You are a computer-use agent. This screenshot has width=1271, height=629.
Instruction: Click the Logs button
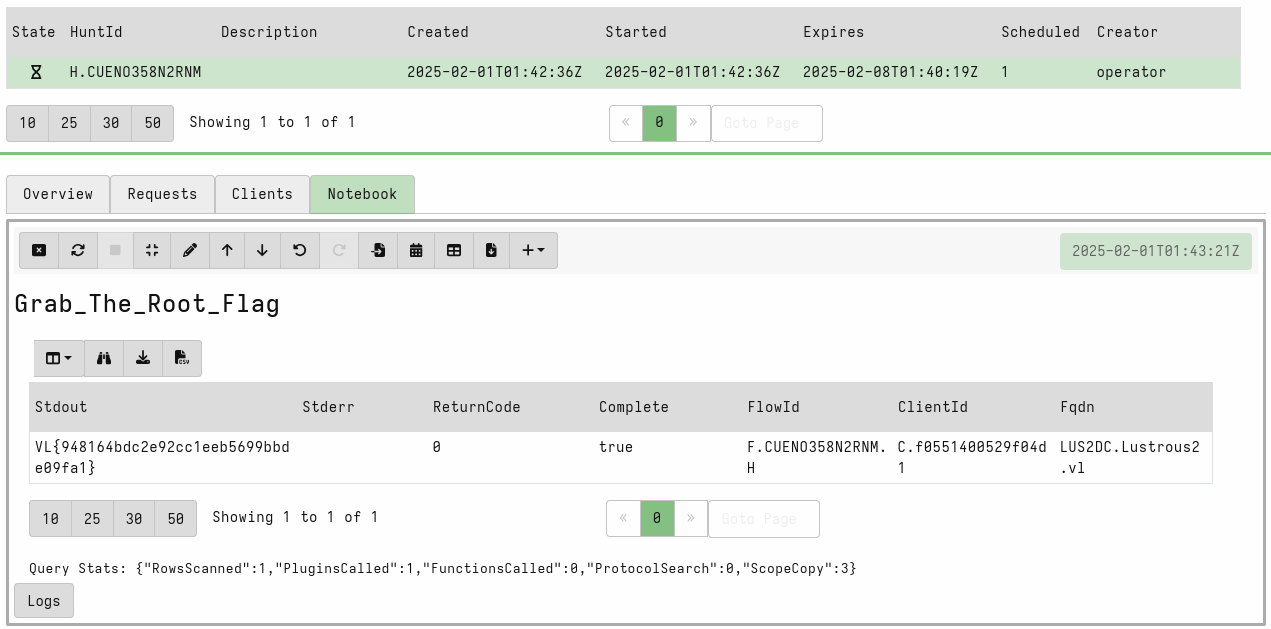point(44,601)
